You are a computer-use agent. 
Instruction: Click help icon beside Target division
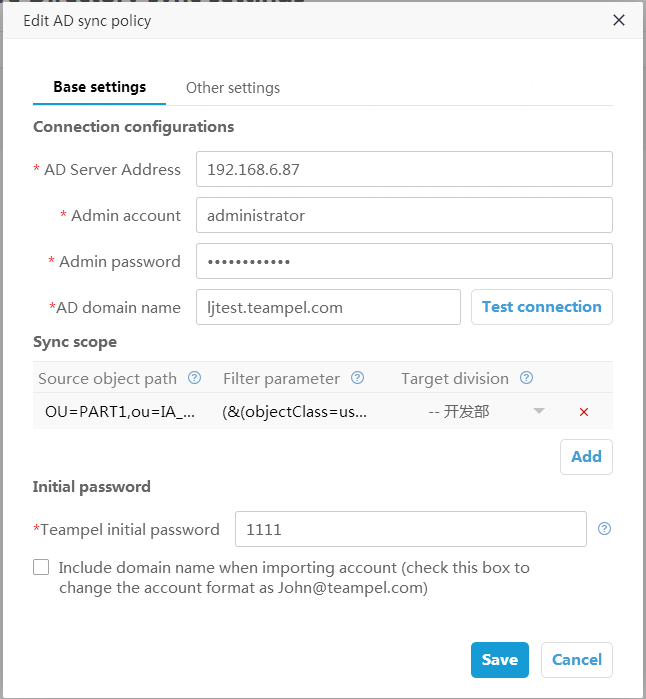pyautogui.click(x=526, y=378)
